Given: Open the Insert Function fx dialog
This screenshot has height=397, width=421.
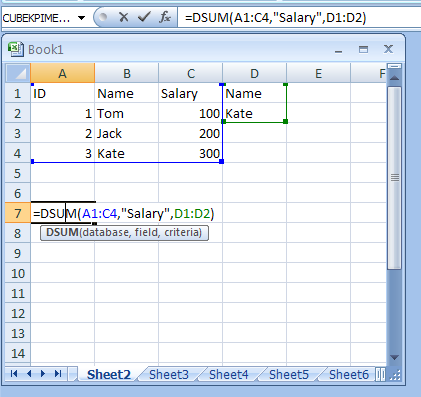Looking at the screenshot, I should click(165, 17).
